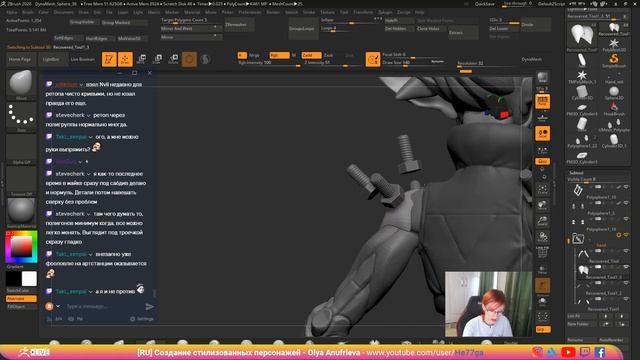Select the PolyMesh3D star tool thumbnail
The width and height of the screenshot is (640, 360).
click(x=613, y=44)
